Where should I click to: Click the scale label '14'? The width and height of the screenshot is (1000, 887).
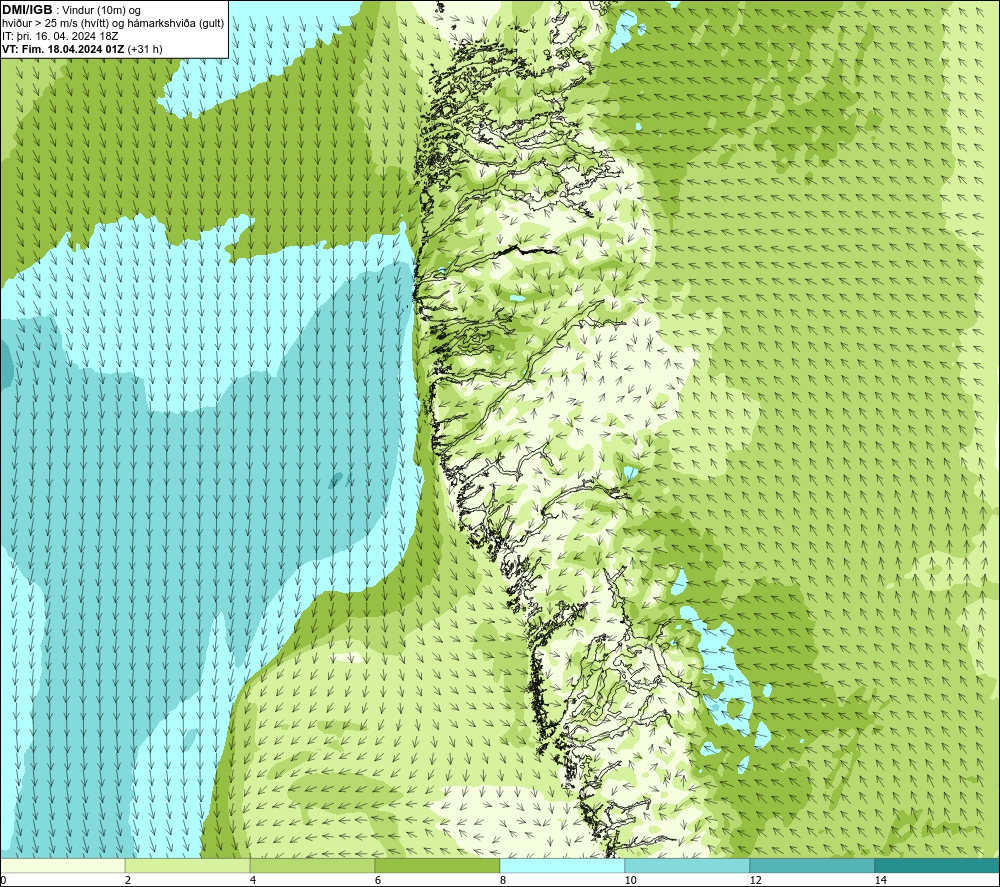point(880,881)
